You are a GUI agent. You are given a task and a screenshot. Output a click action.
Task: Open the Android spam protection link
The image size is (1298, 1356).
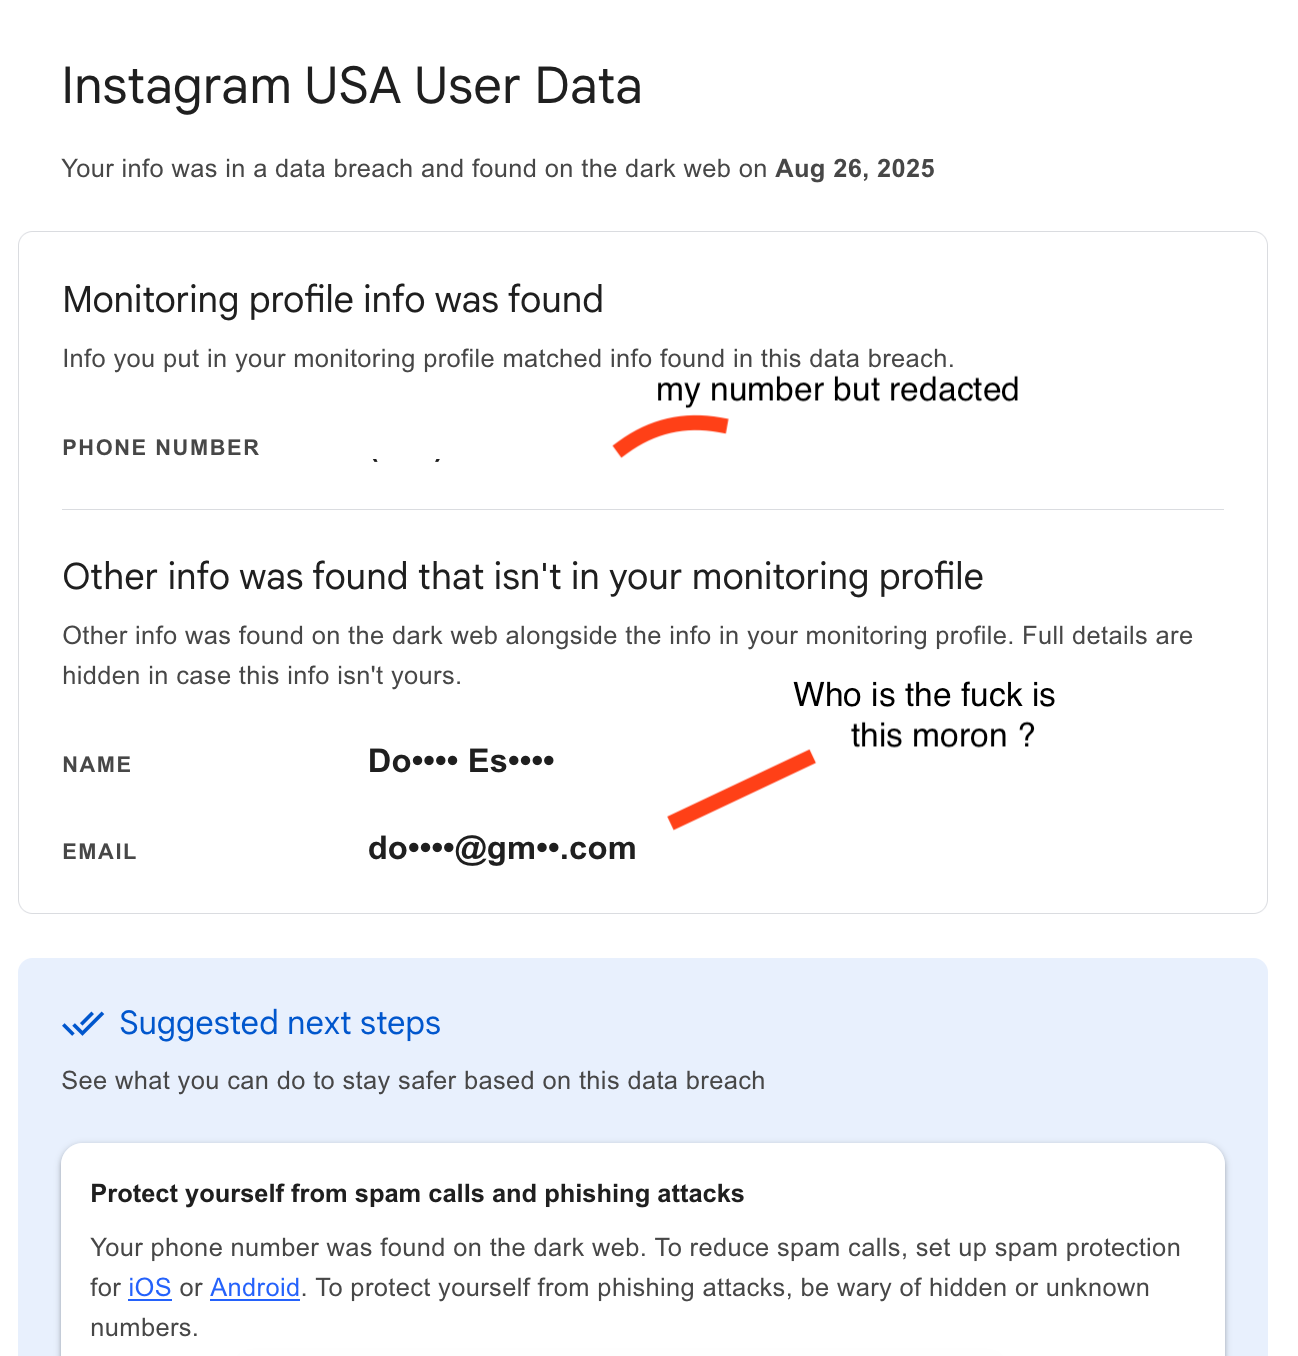[255, 1288]
